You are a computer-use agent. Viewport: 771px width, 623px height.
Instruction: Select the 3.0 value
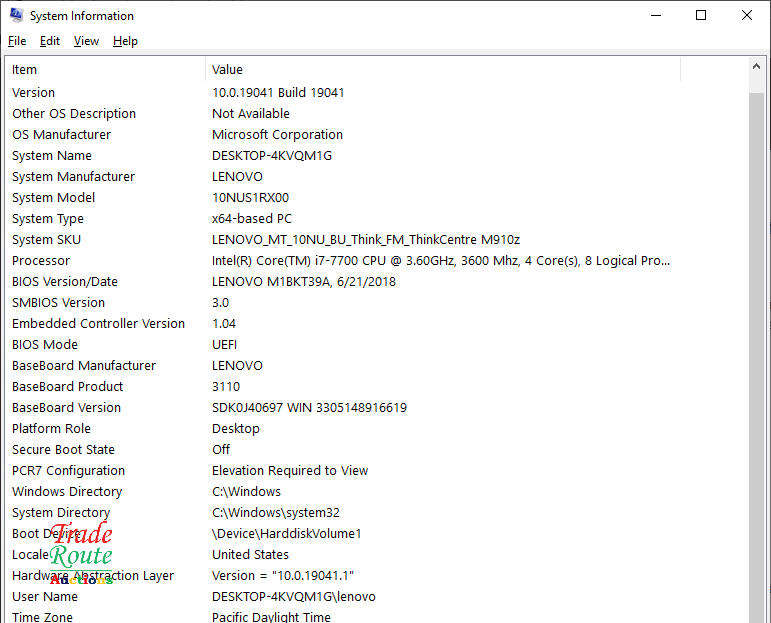(x=220, y=303)
